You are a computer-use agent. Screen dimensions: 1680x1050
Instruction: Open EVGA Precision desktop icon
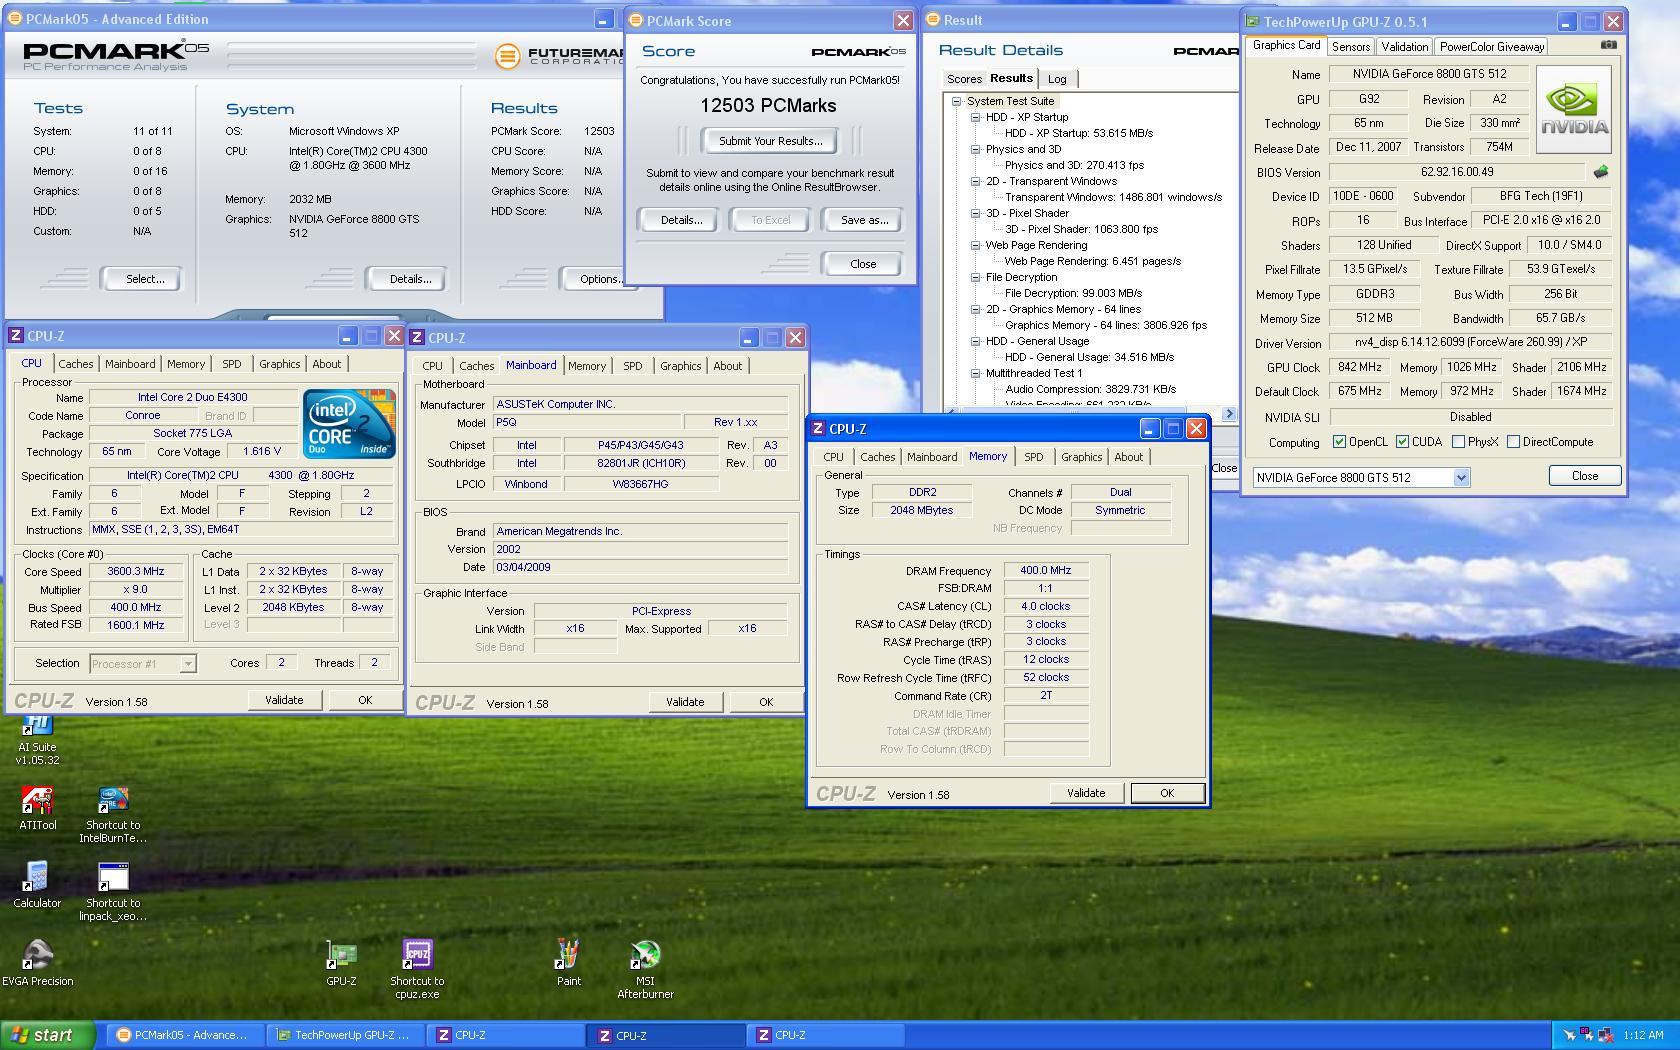(x=37, y=963)
